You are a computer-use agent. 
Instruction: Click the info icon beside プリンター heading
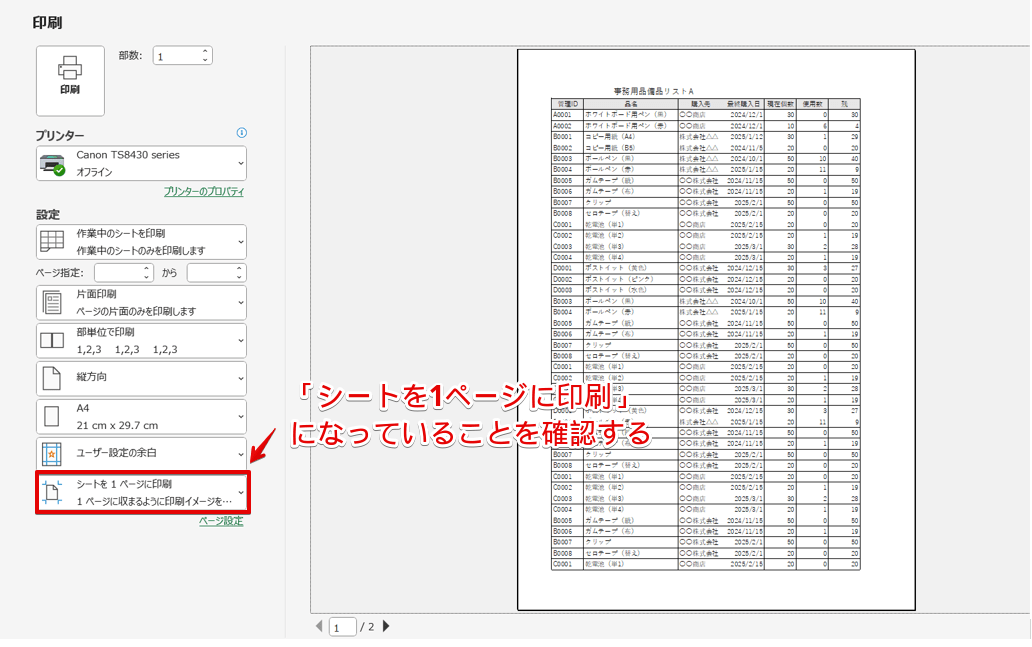point(243,133)
